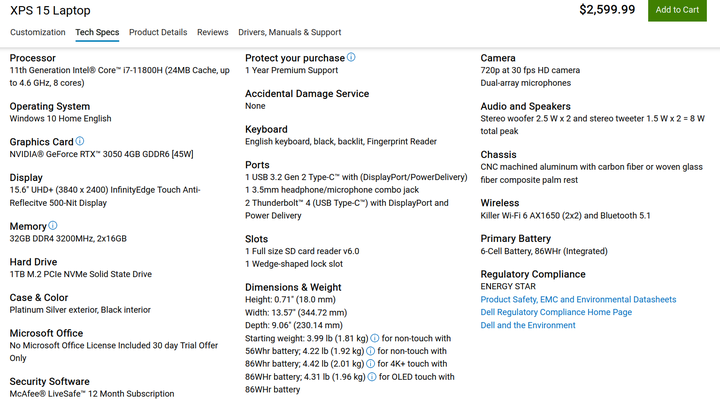Follow the Dell and the Environment link

[x=528, y=325]
